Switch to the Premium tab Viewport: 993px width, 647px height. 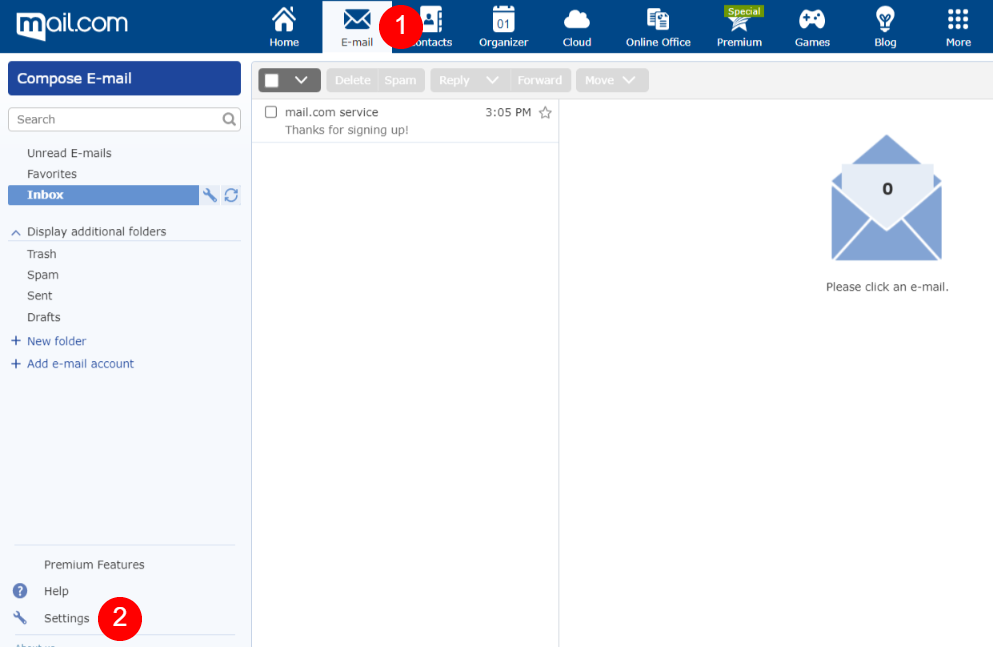(x=739, y=27)
